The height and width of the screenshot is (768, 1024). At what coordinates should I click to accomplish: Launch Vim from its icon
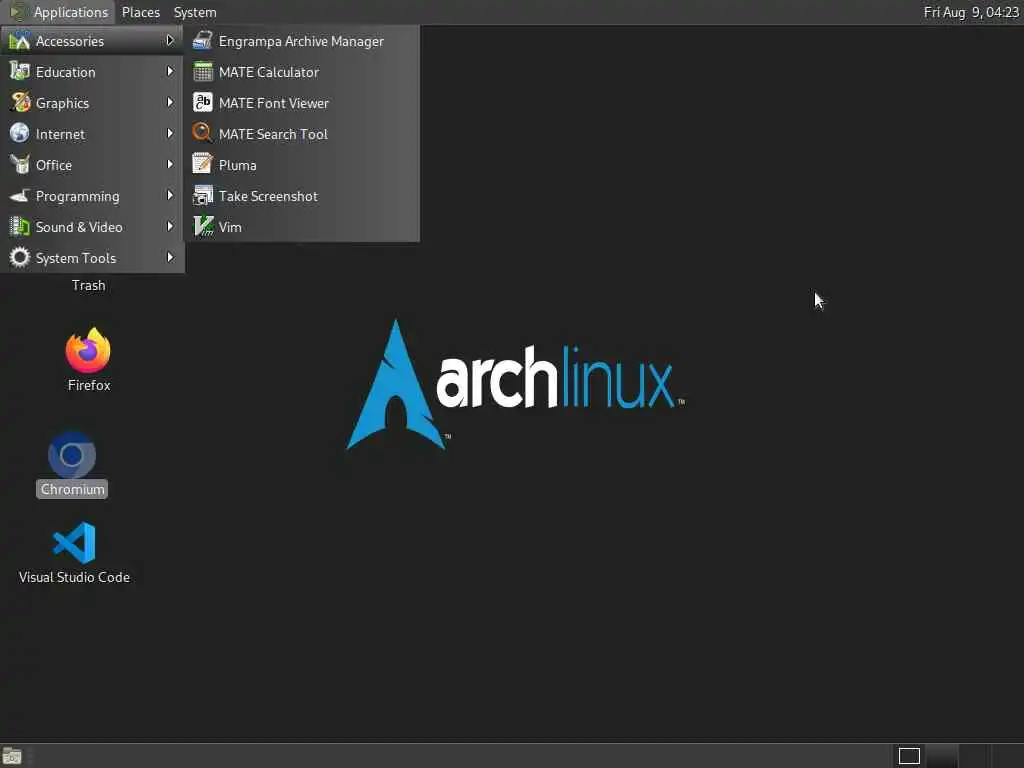pos(203,227)
